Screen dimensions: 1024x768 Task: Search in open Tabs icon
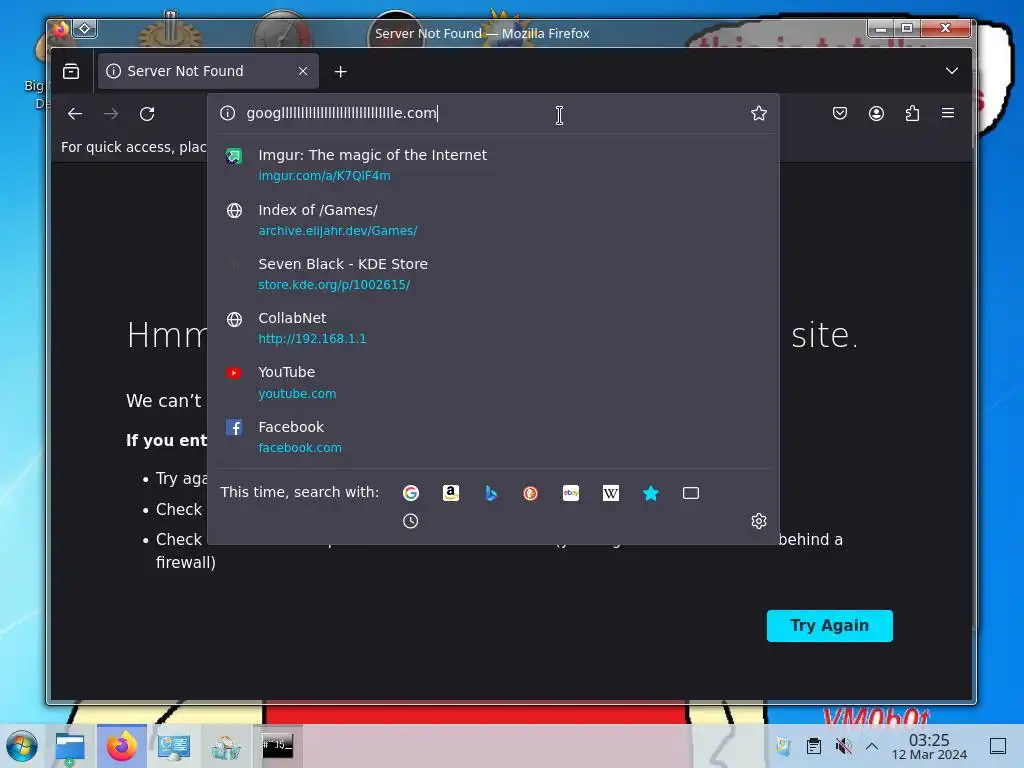click(x=691, y=493)
